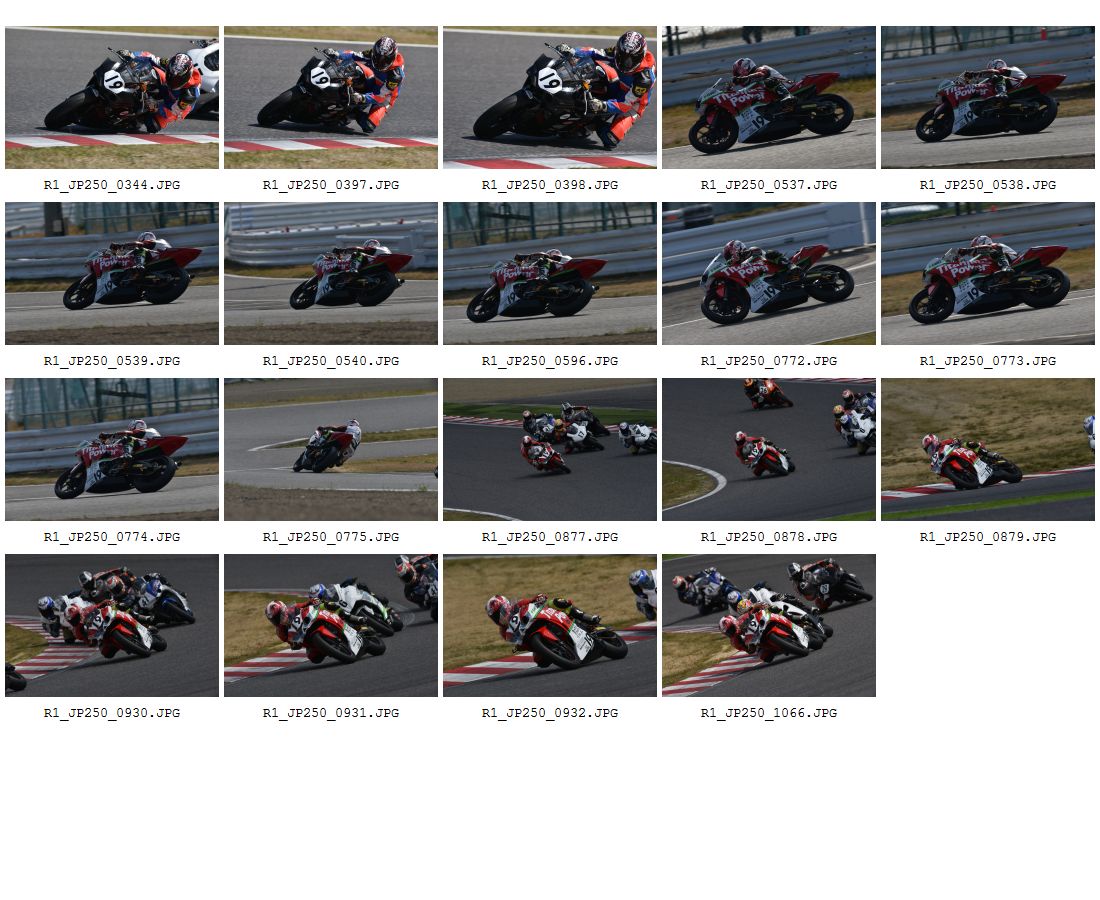
Task: Open thumbnail R1_JP250_0932.JPG
Action: tap(550, 626)
